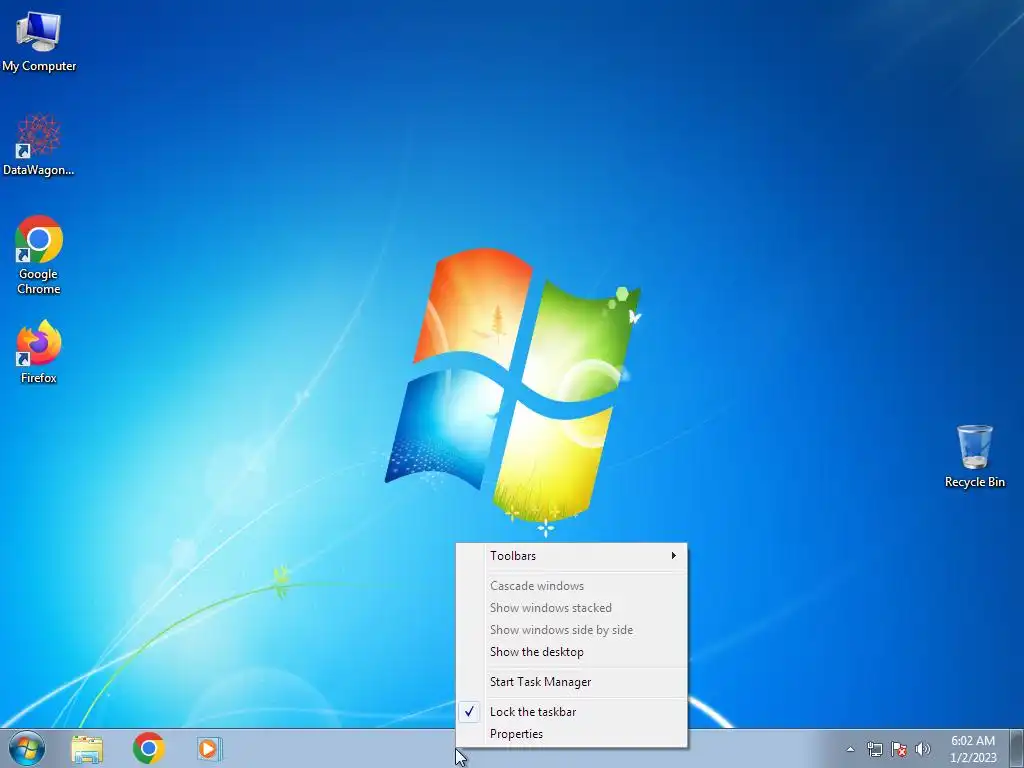Click the Show desktop strip at taskbar end
The height and width of the screenshot is (768, 1024).
(x=1016, y=748)
